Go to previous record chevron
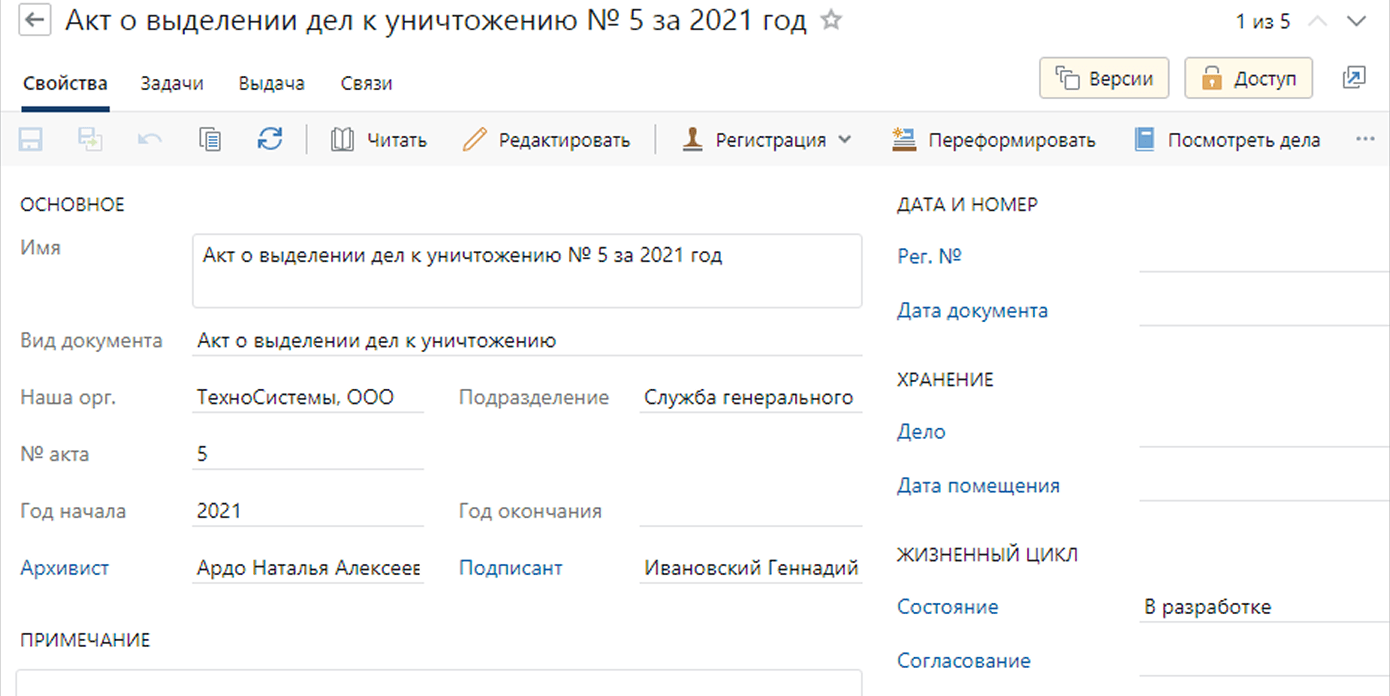 tap(1317, 22)
